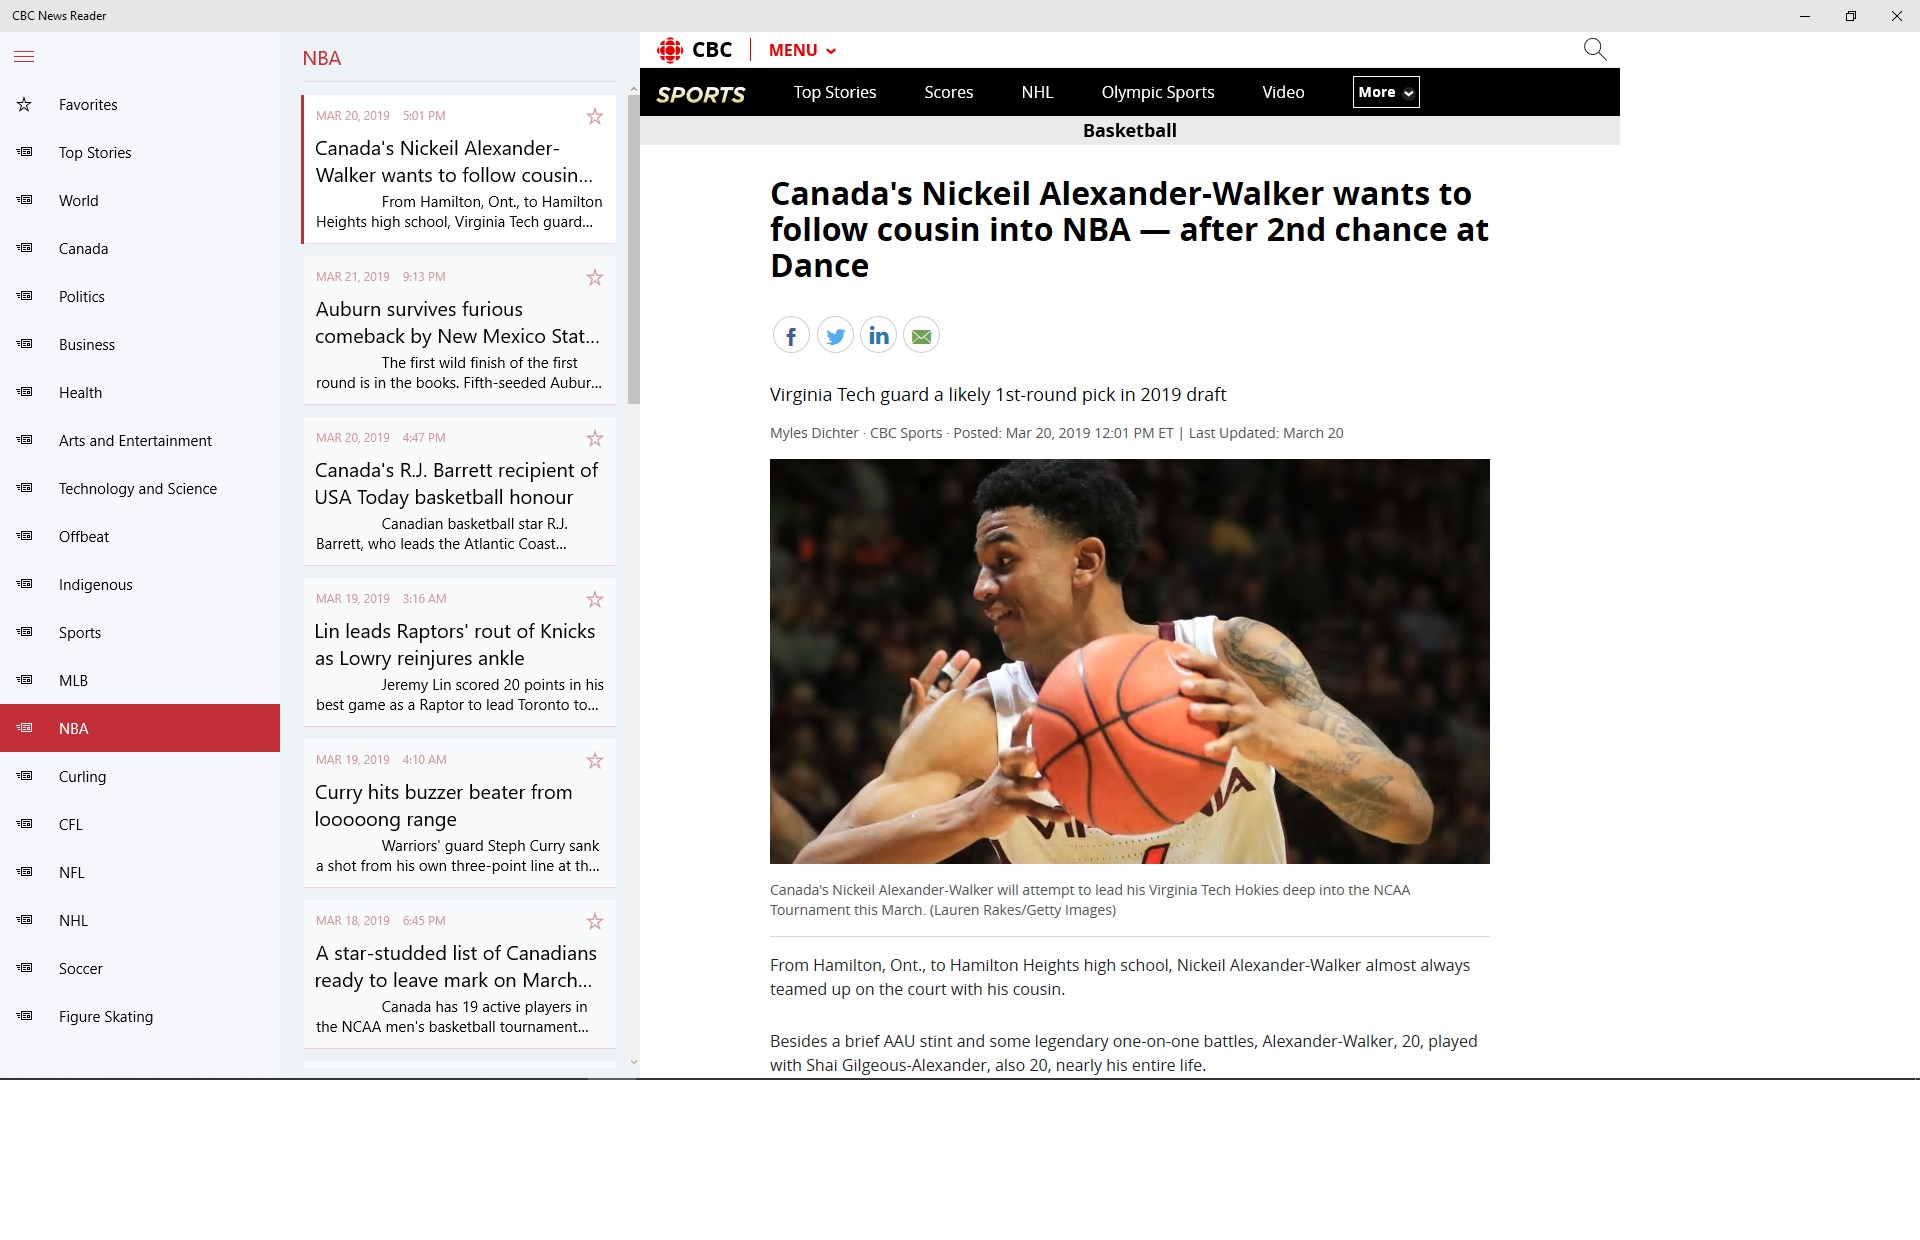Toggle favorite star on R.J. Barrett article

click(x=595, y=438)
